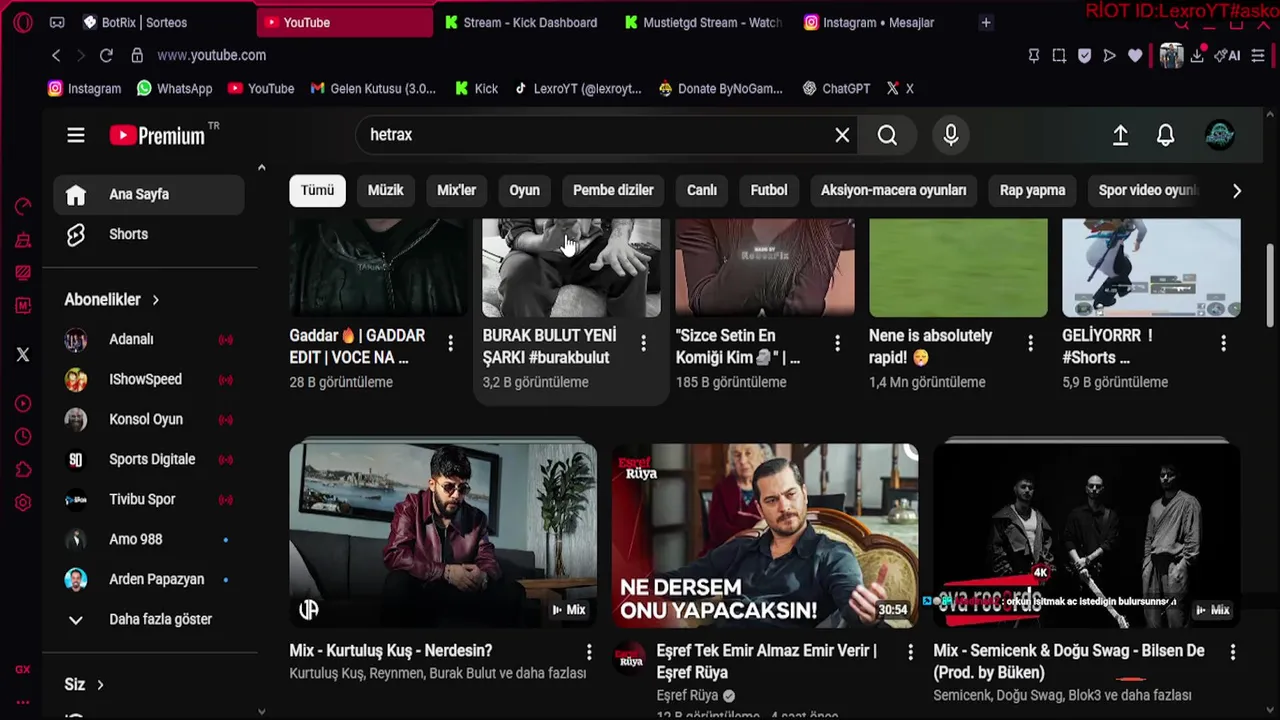Open options for Kurtuluş Kuş mix
The height and width of the screenshot is (720, 1280).
[x=589, y=652]
